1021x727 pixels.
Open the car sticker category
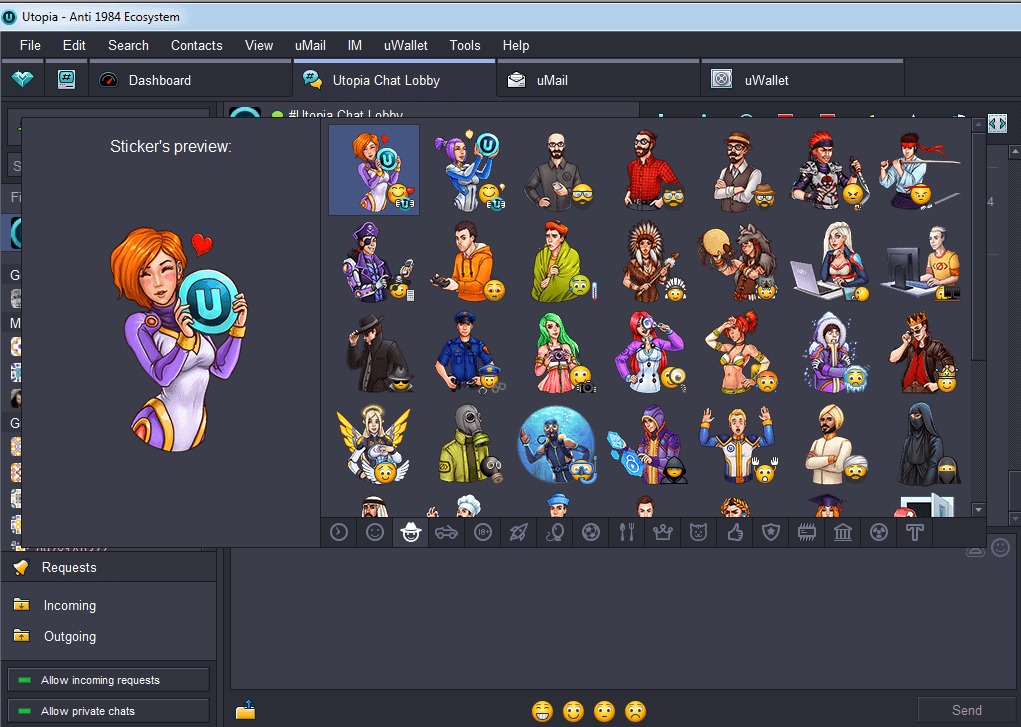point(447,533)
